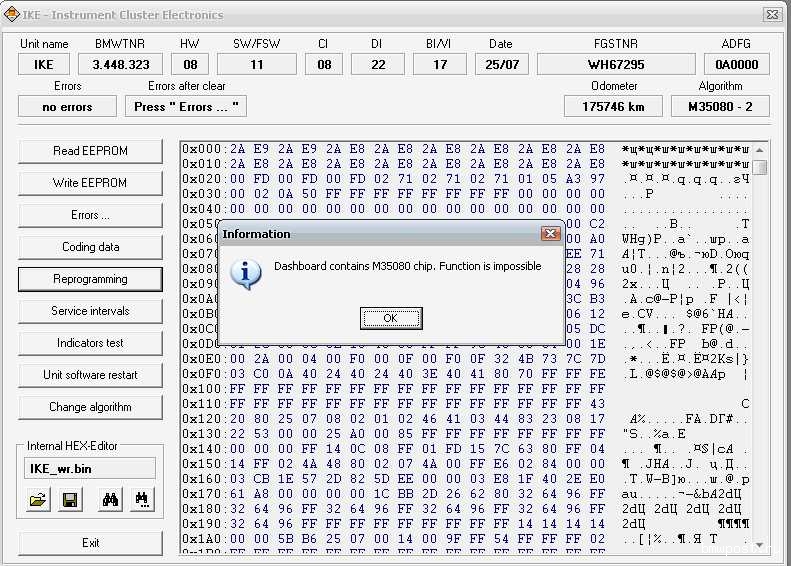Click the Write EEPROM button
This screenshot has width=791, height=566.
tap(90, 183)
